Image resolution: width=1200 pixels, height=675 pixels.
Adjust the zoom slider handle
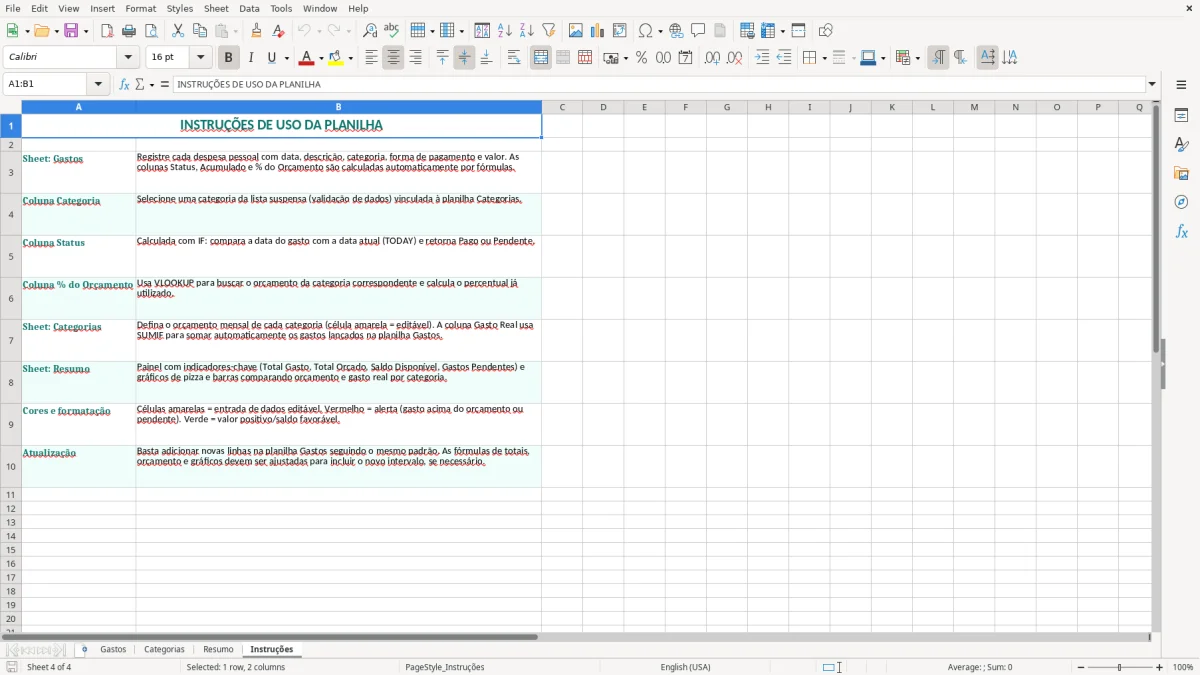point(1120,667)
